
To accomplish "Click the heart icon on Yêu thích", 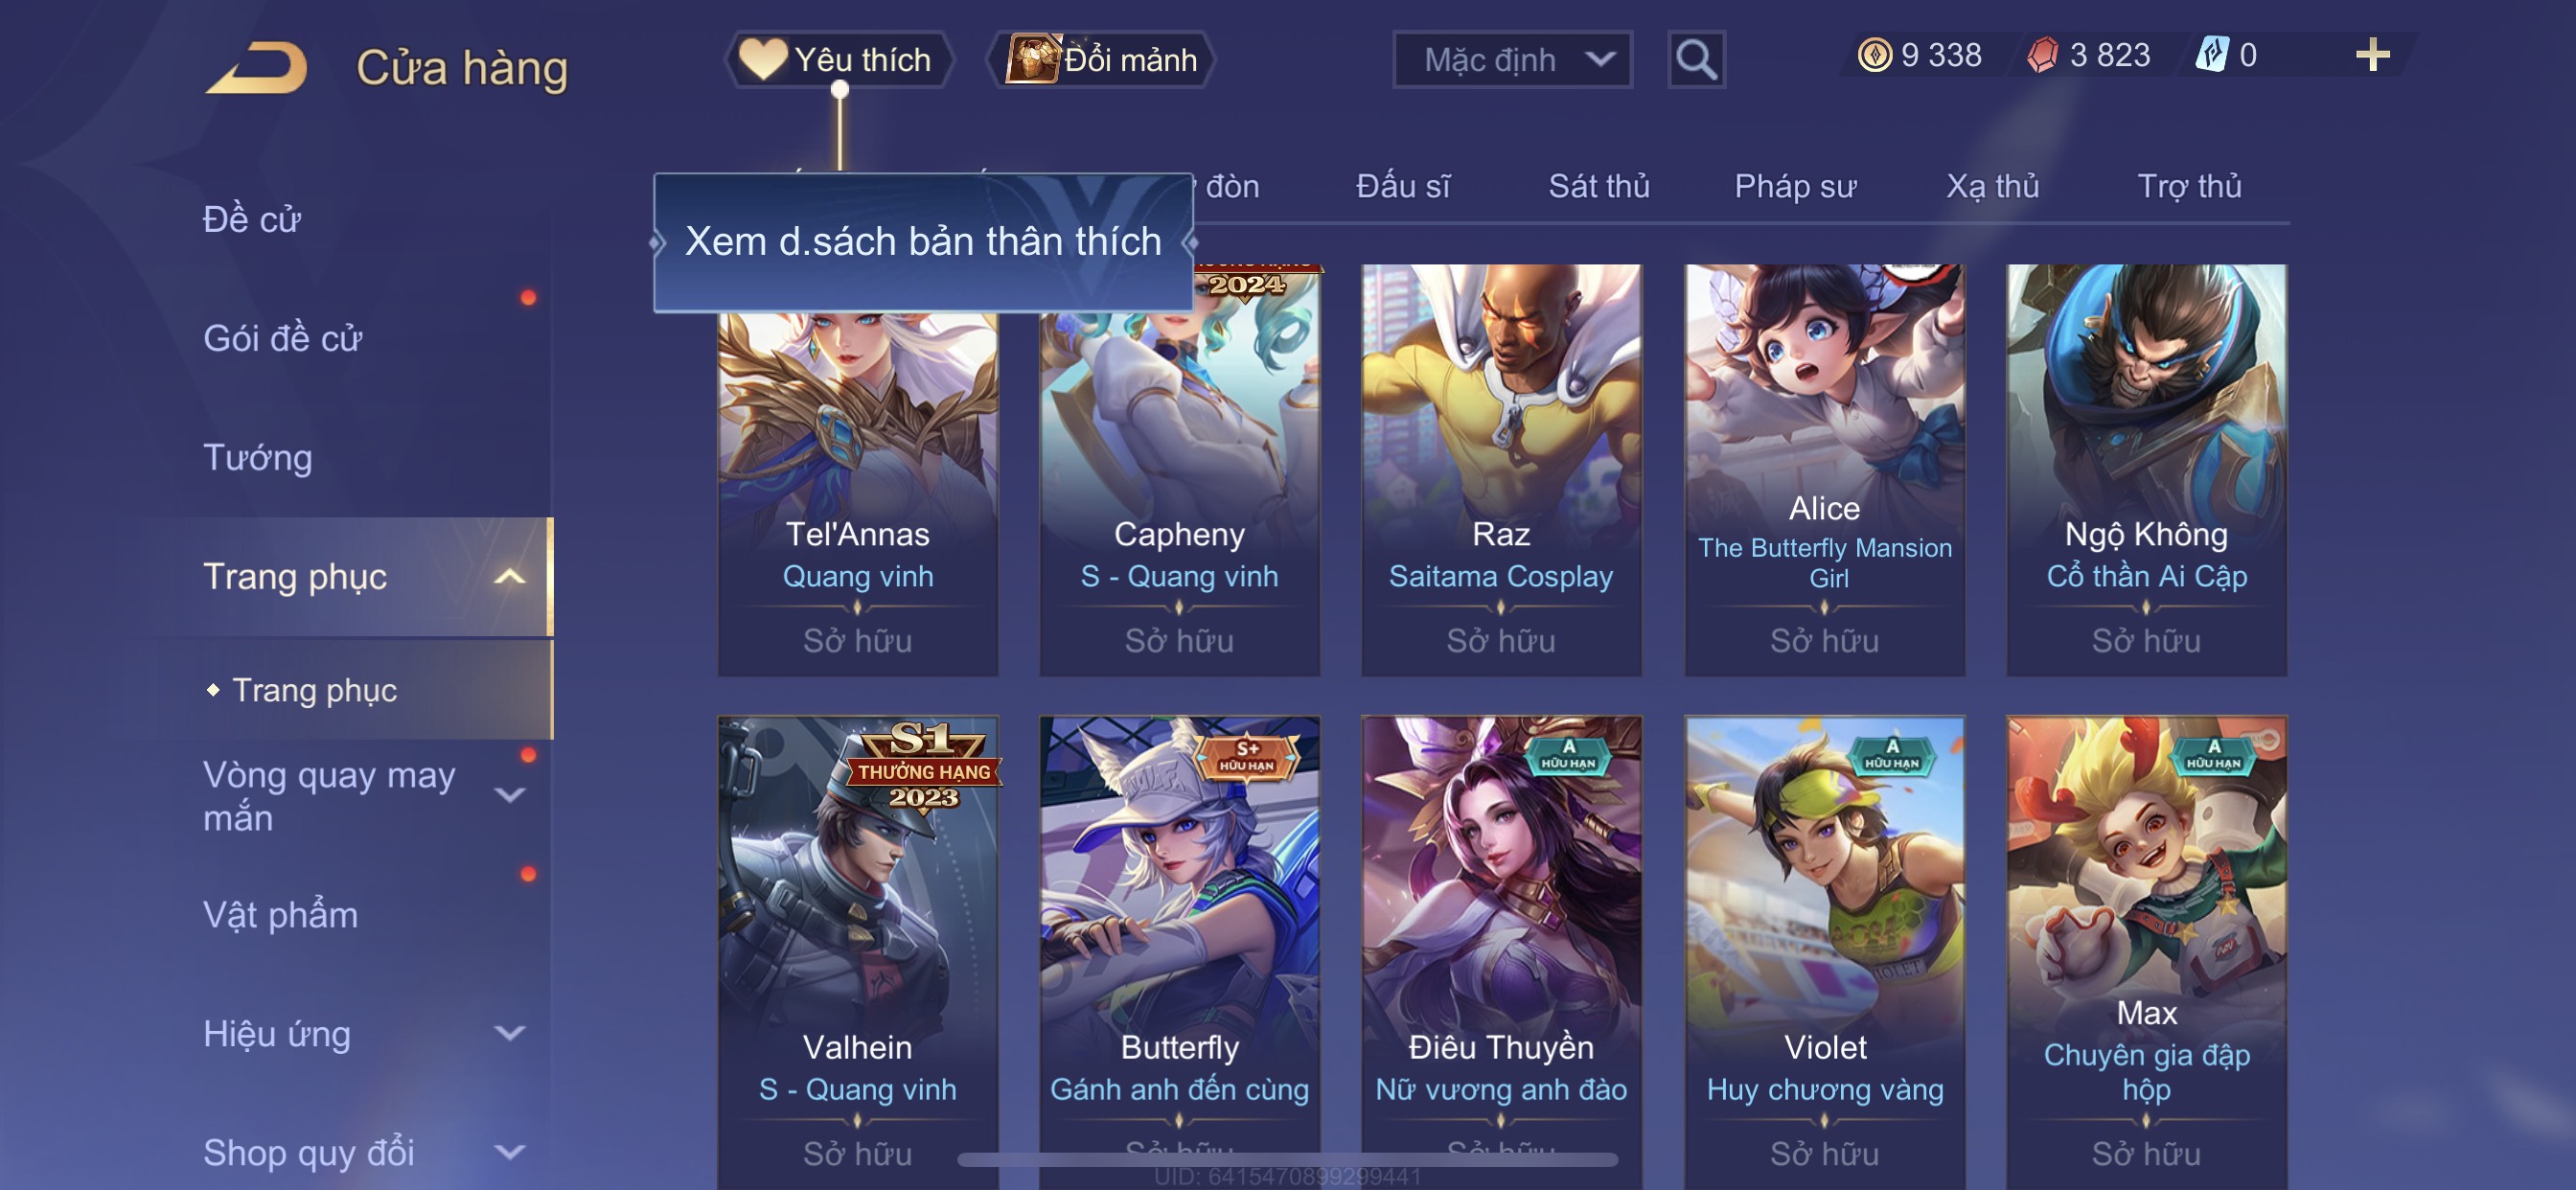I will (x=762, y=59).
